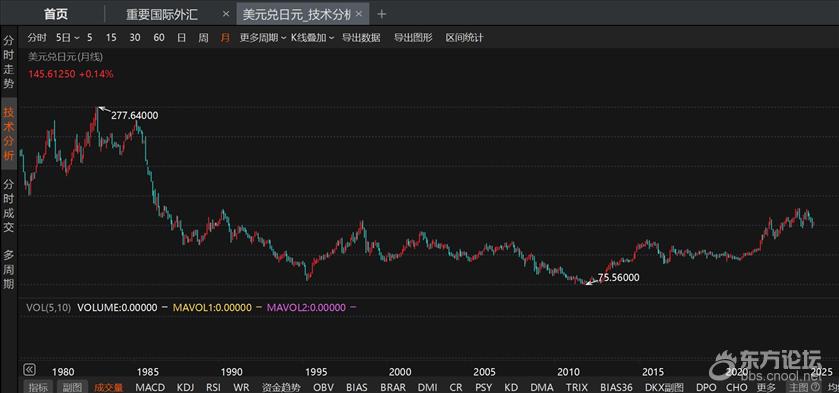839x393 pixels.
Task: Select the 副图 sub-chart button
Action: [72, 387]
